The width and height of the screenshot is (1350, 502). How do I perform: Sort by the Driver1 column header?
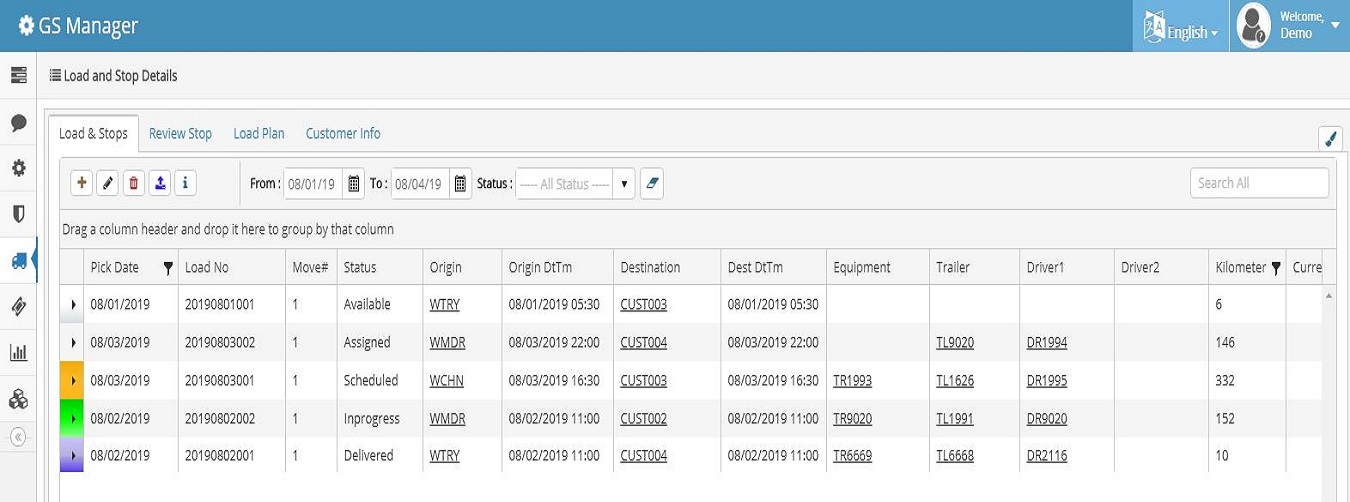(1045, 267)
